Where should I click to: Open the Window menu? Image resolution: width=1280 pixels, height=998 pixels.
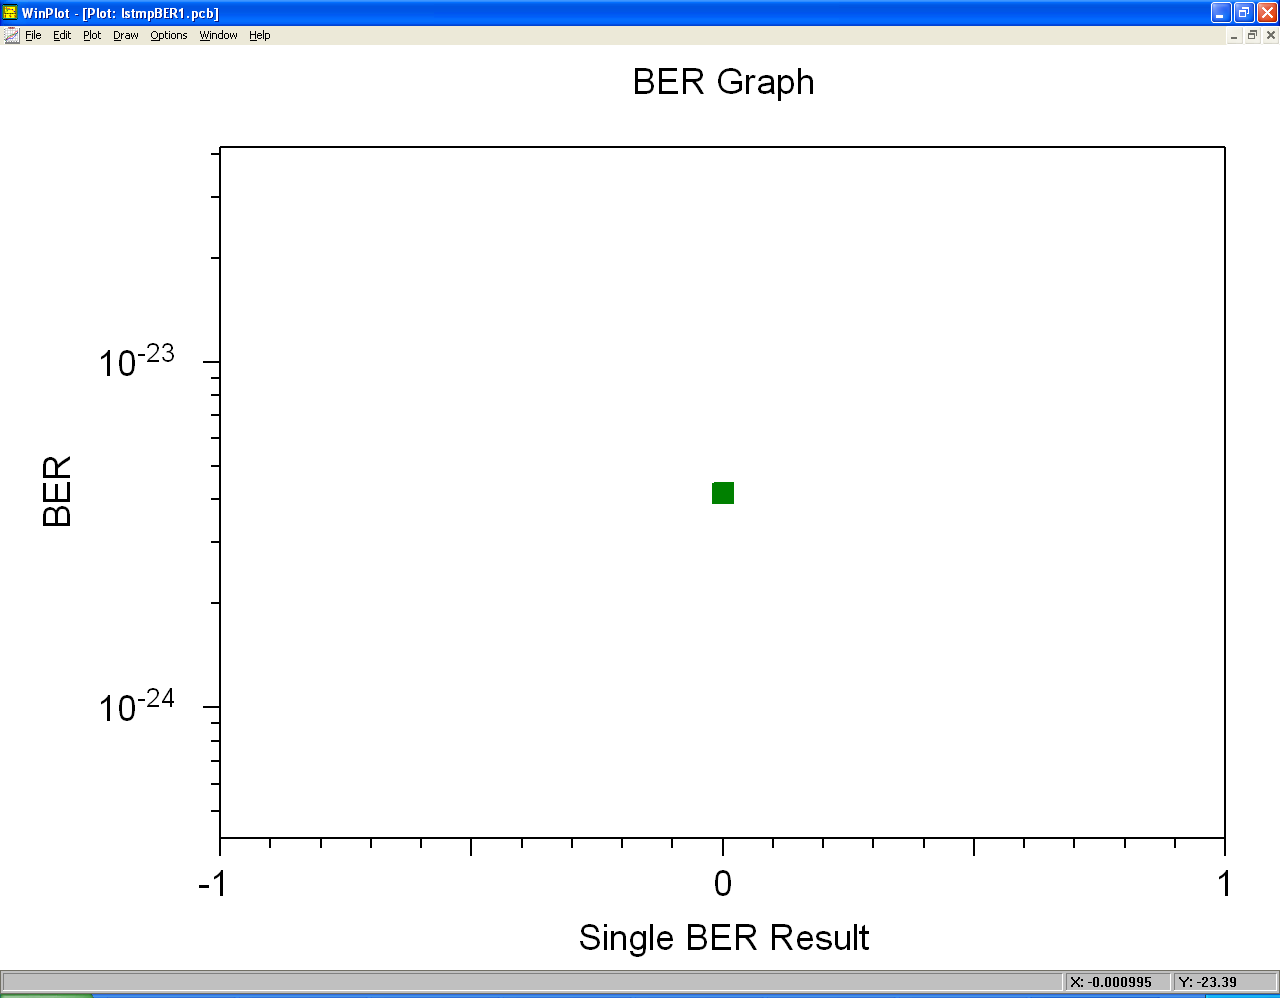(x=218, y=35)
